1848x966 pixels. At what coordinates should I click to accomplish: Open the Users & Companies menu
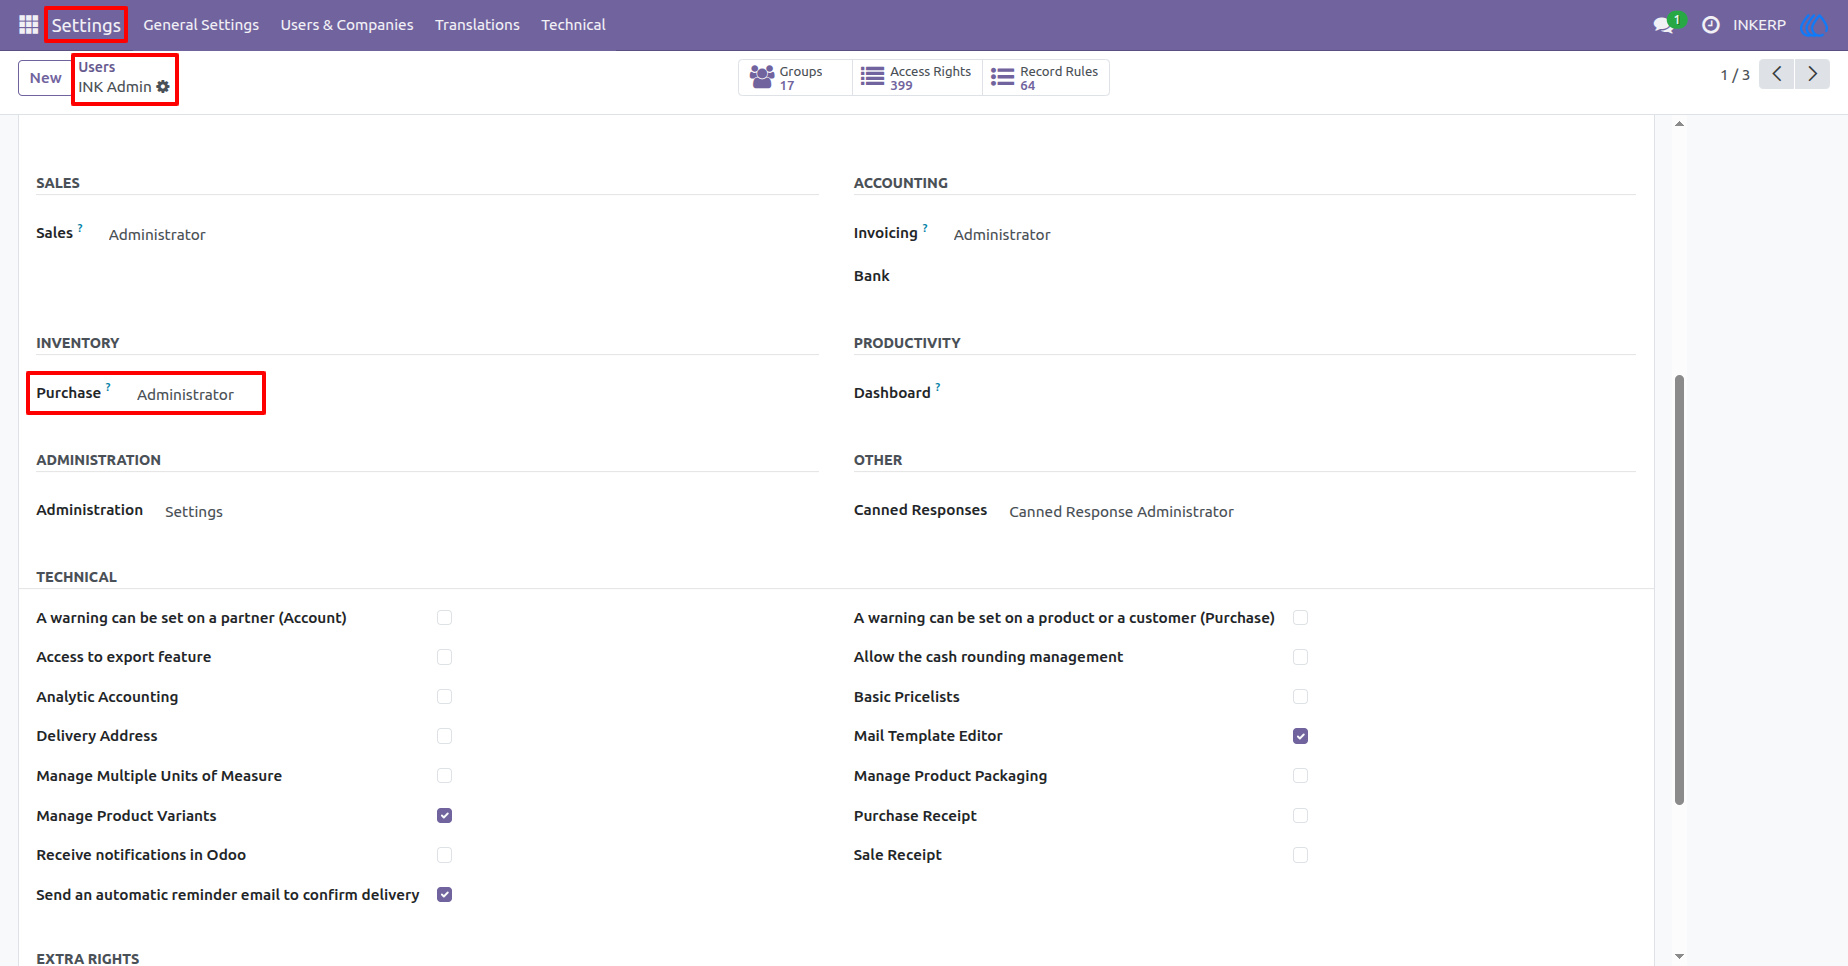pos(347,25)
